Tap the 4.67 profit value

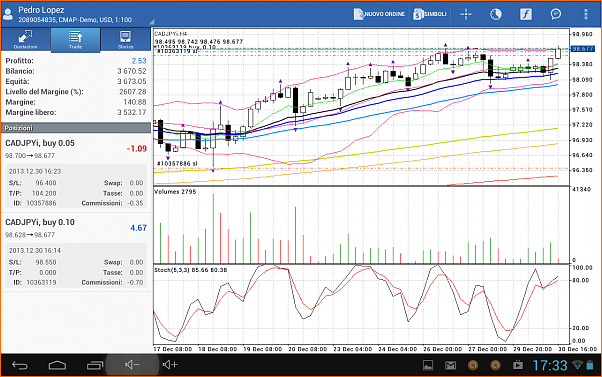coord(138,228)
